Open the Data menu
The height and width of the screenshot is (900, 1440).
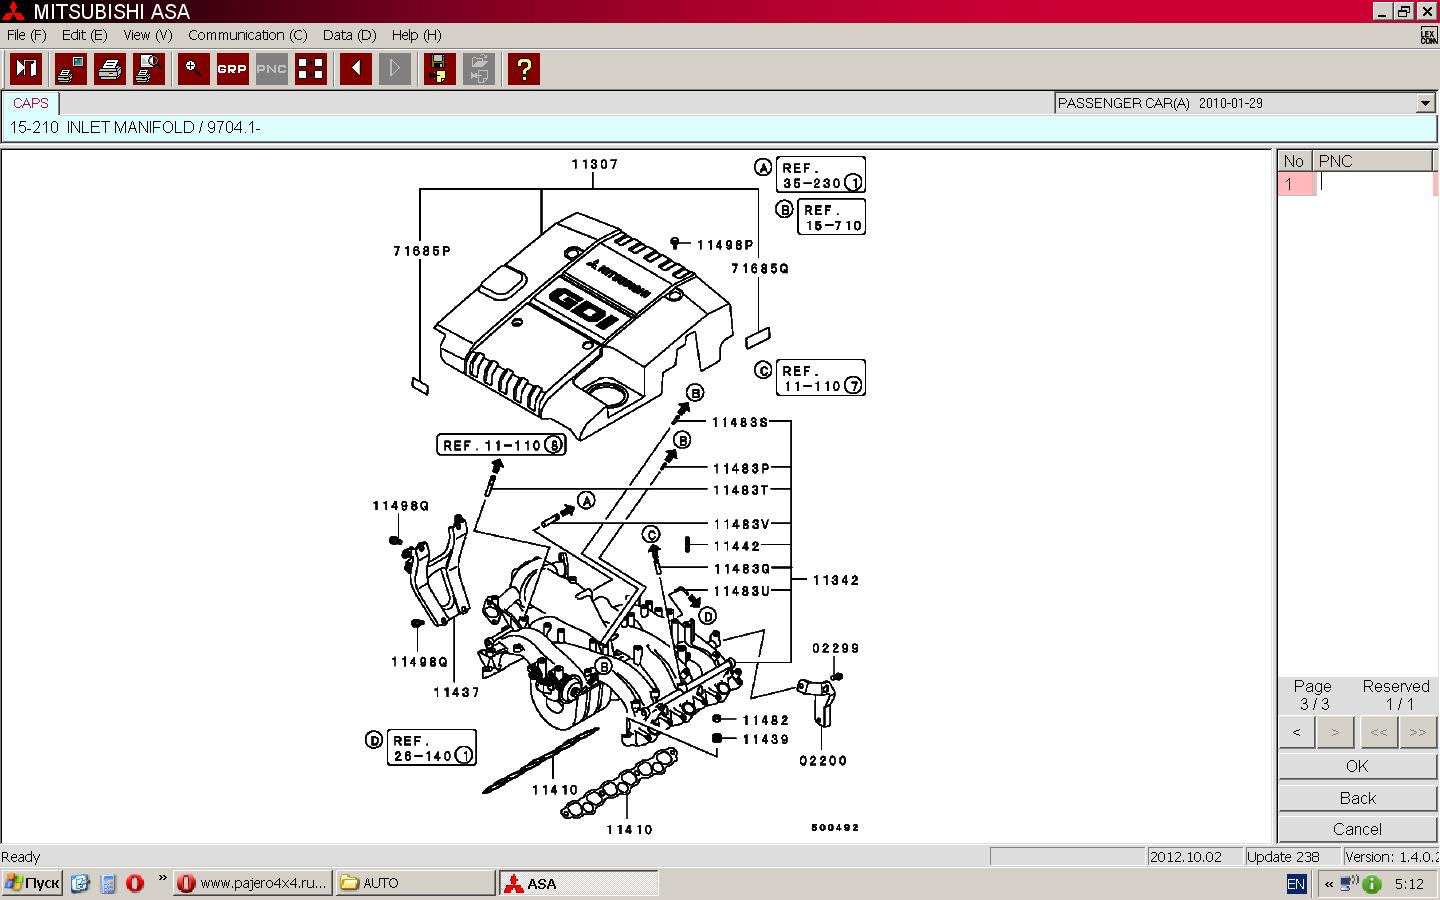(x=349, y=35)
